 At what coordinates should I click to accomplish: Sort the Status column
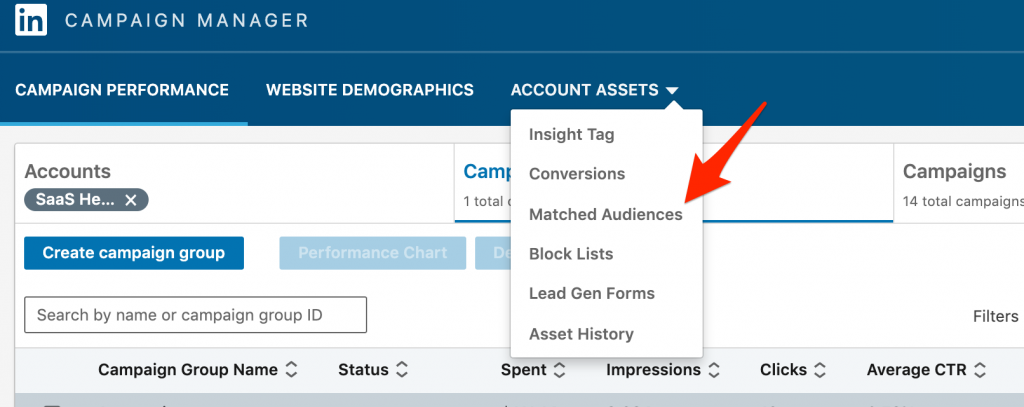click(373, 370)
